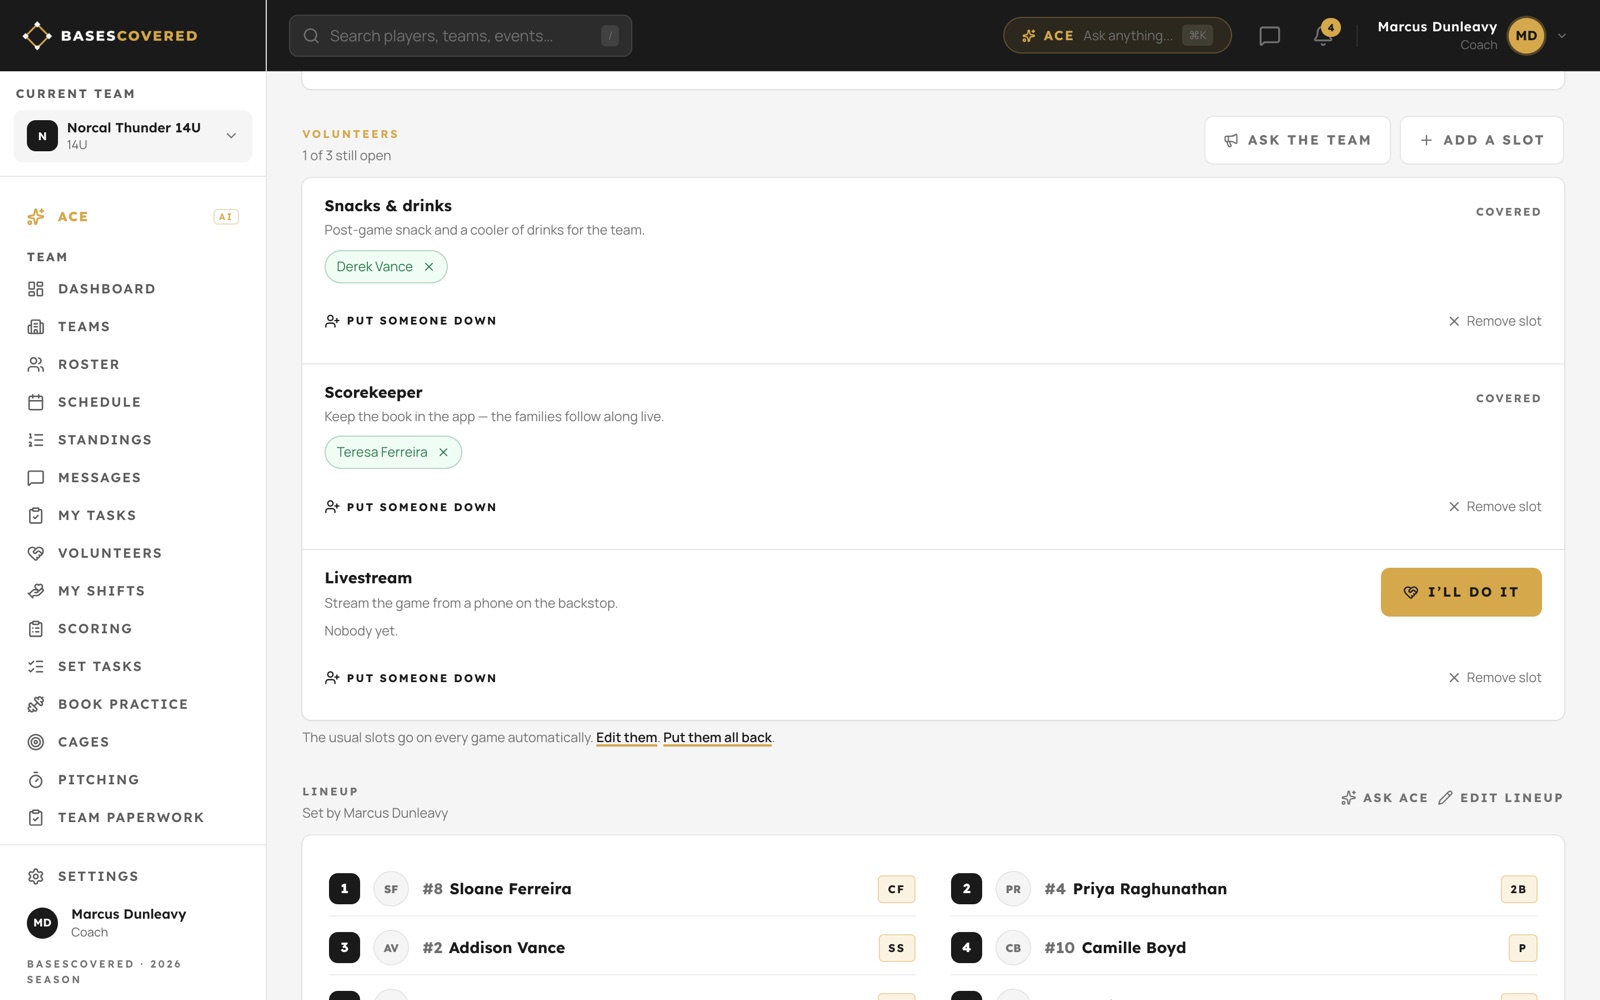Remove Teresa Ferreira from Scorekeeper
The height and width of the screenshot is (1000, 1600).
443,452
